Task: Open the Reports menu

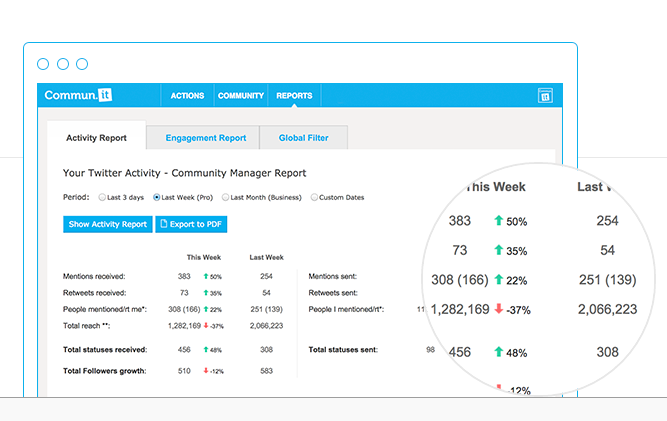Action: pos(294,96)
